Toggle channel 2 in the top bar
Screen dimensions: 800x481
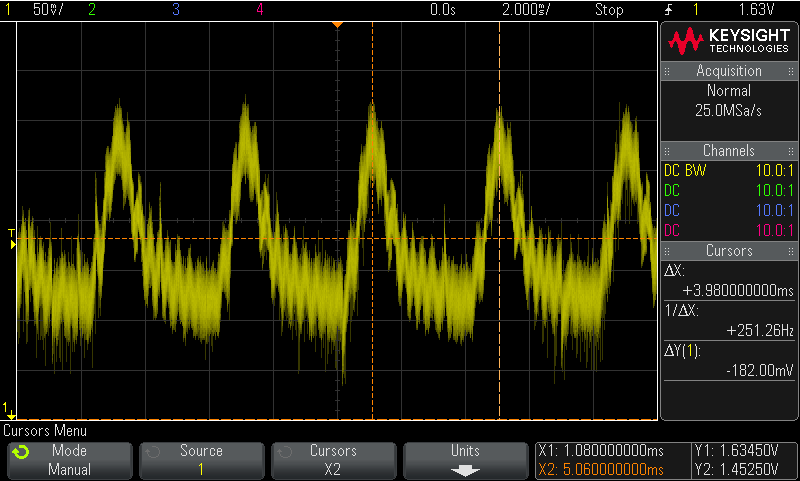[x=92, y=10]
